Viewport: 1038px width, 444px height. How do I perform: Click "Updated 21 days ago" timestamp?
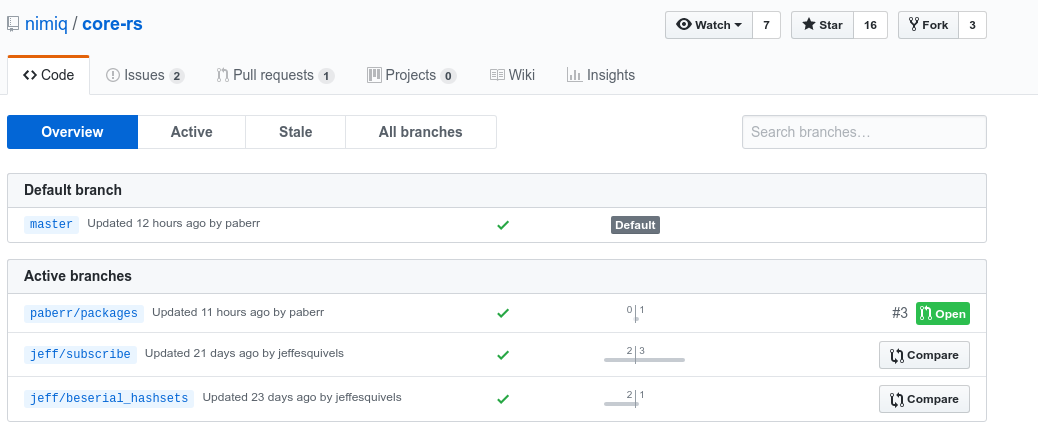coord(202,353)
